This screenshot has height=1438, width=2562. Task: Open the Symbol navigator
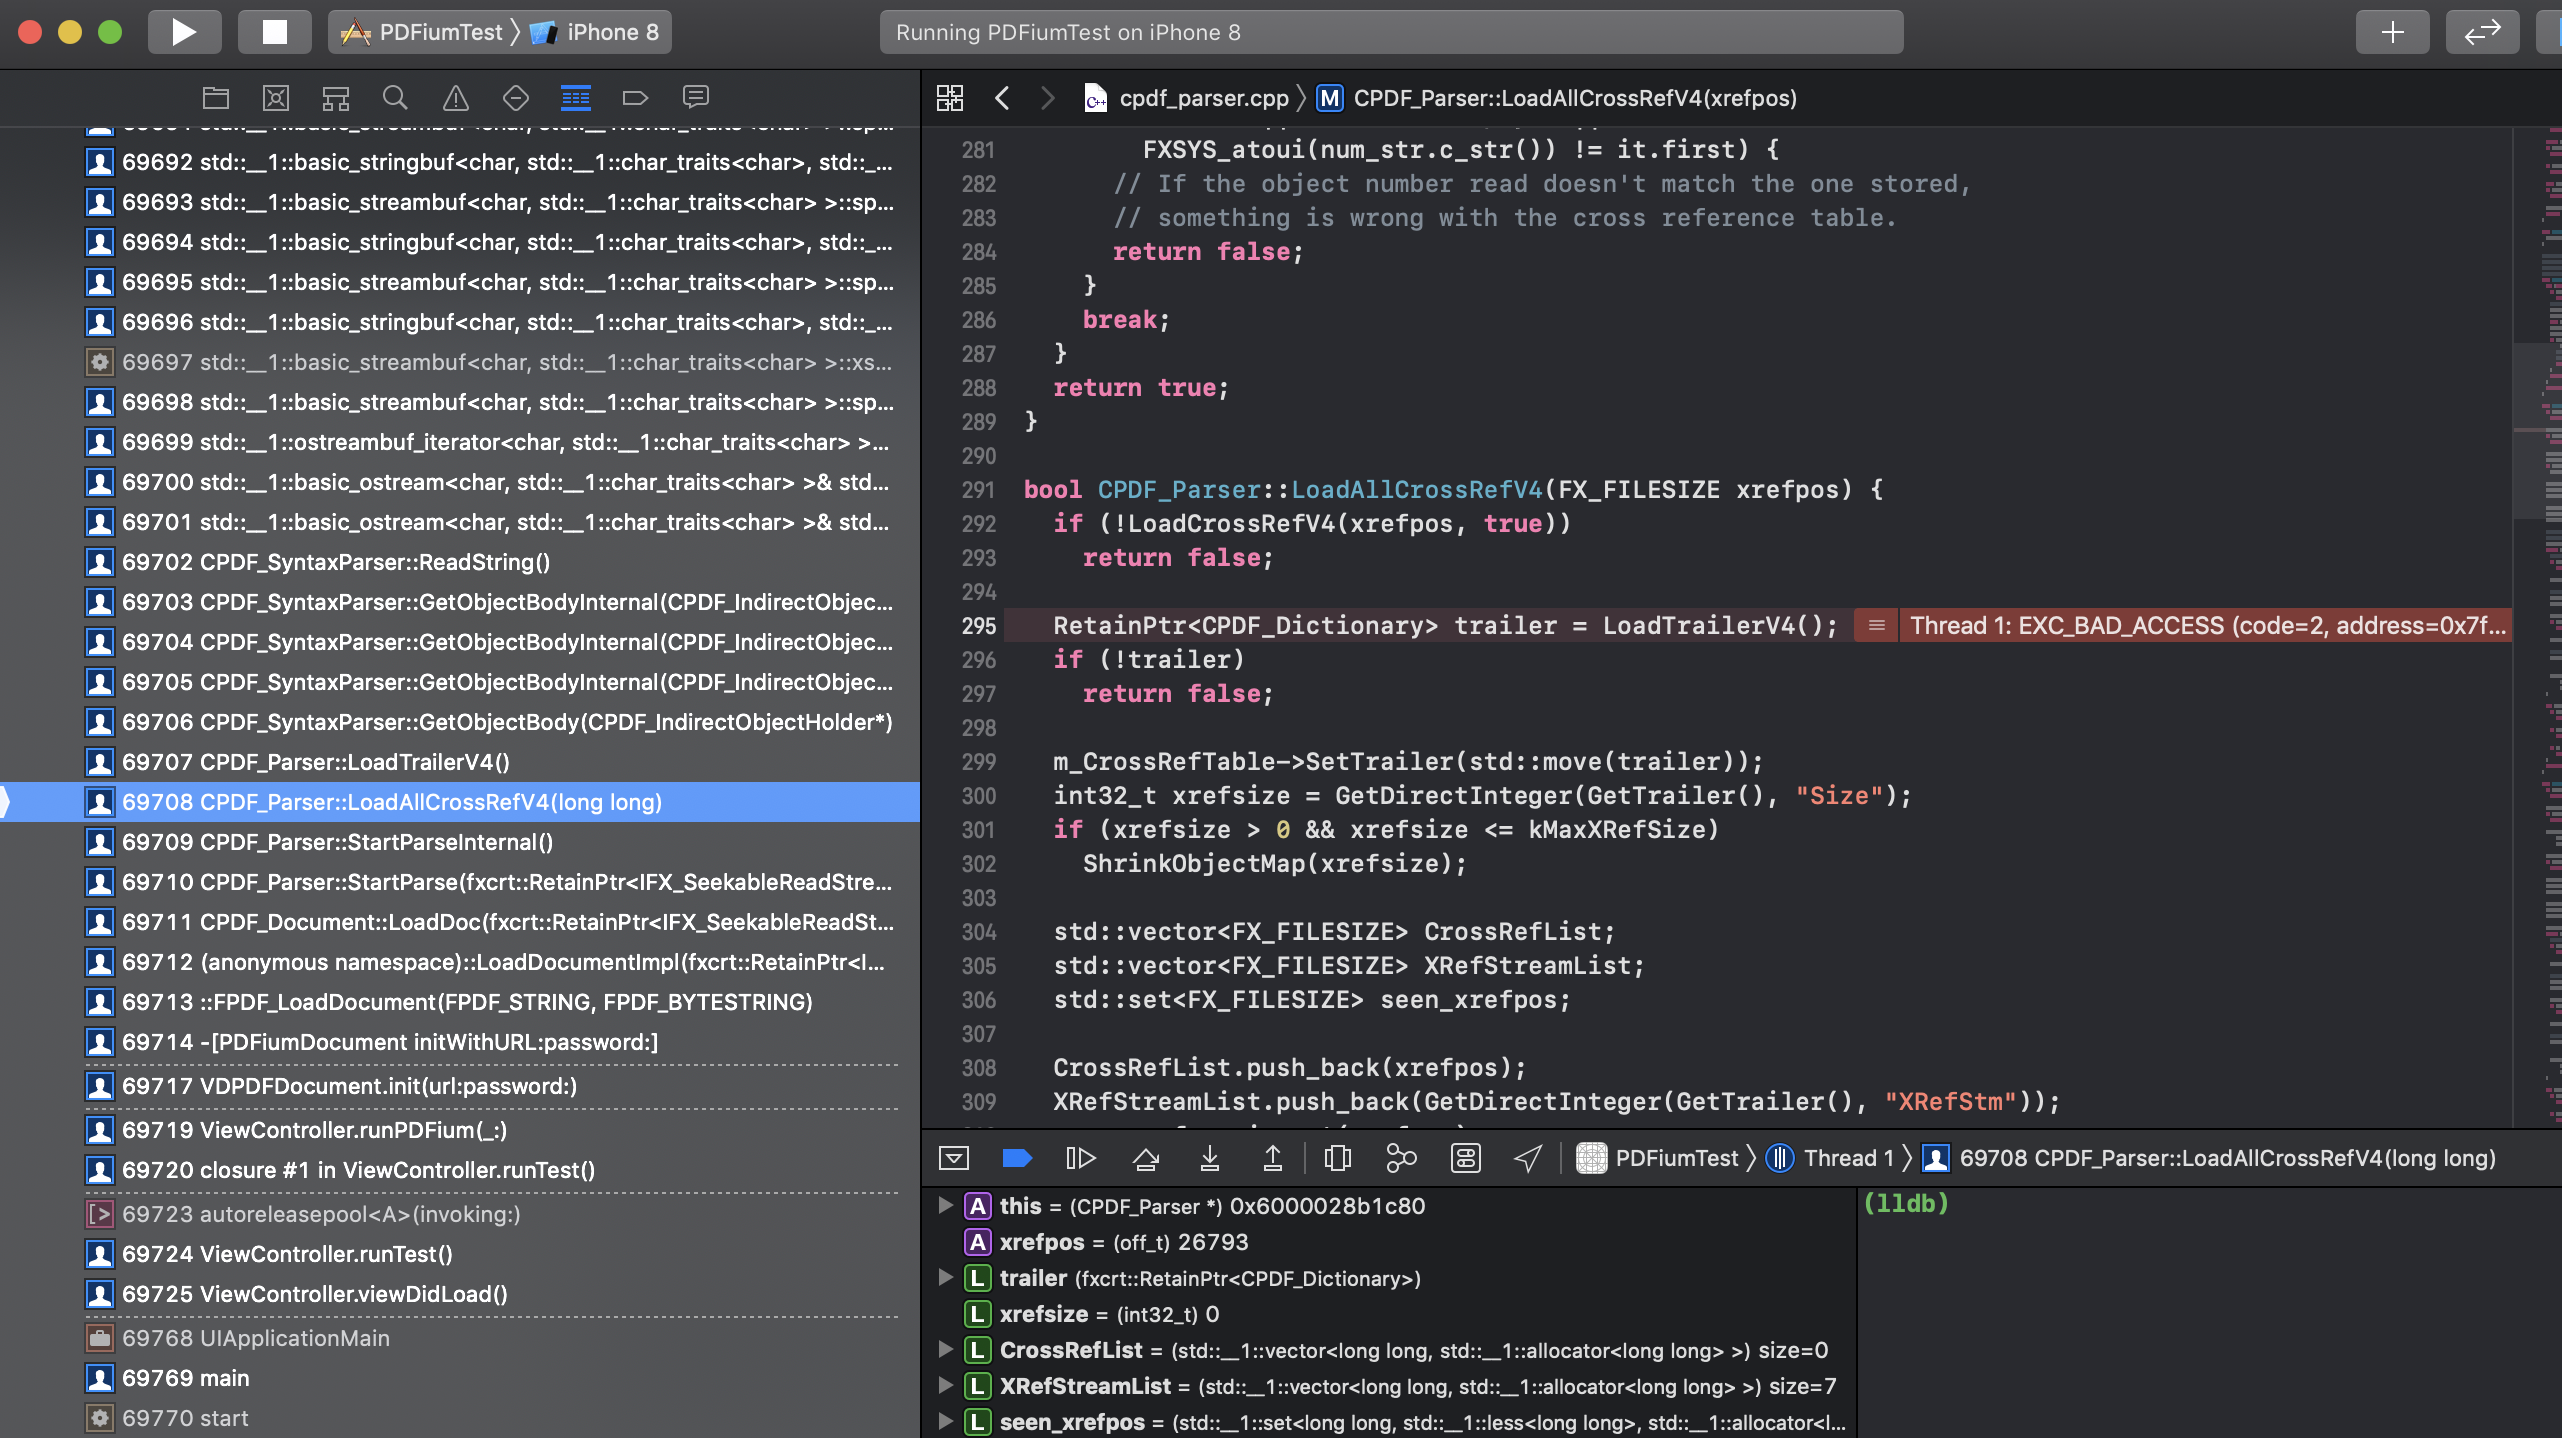pyautogui.click(x=336, y=97)
